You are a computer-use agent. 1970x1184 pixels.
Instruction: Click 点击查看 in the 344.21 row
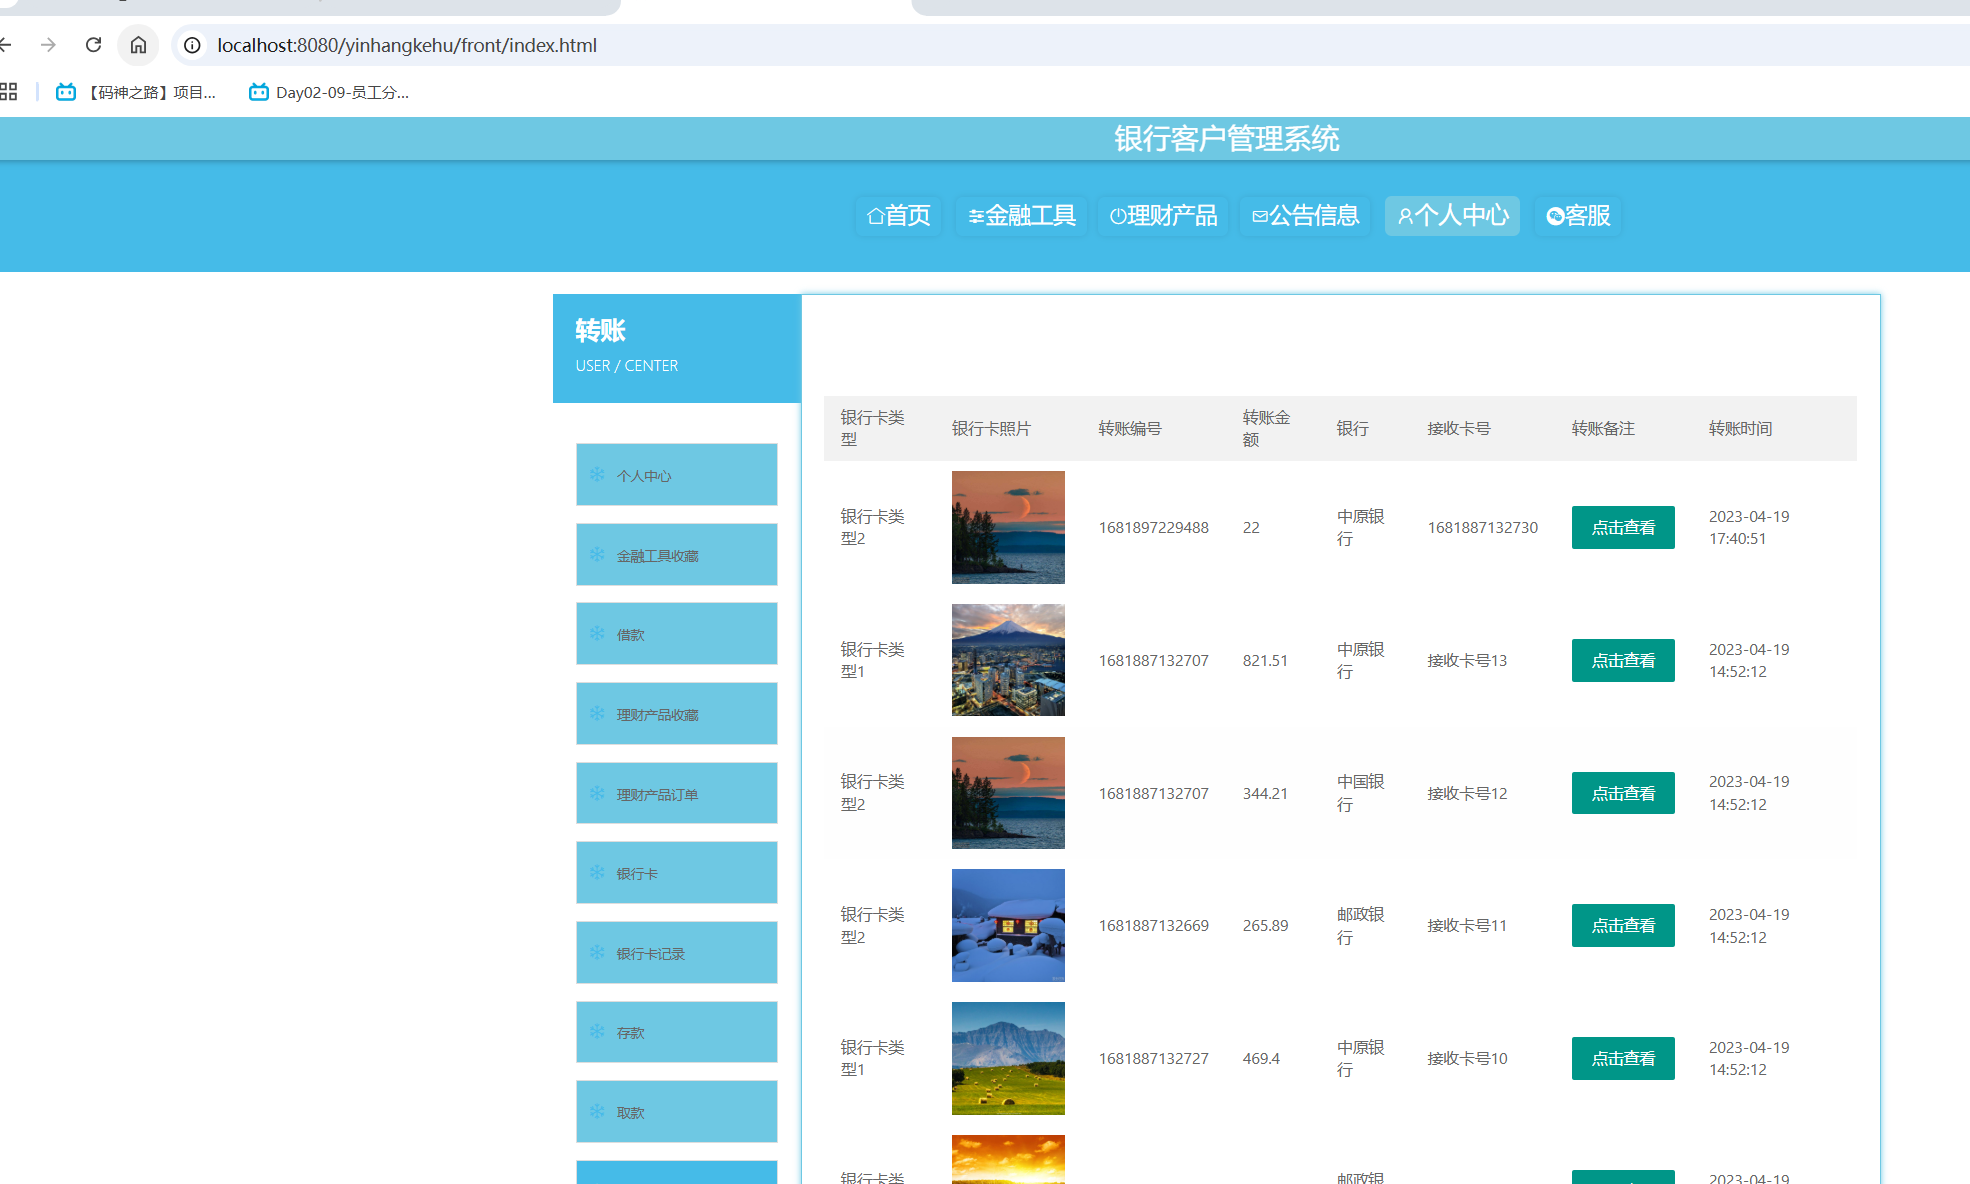point(1623,793)
